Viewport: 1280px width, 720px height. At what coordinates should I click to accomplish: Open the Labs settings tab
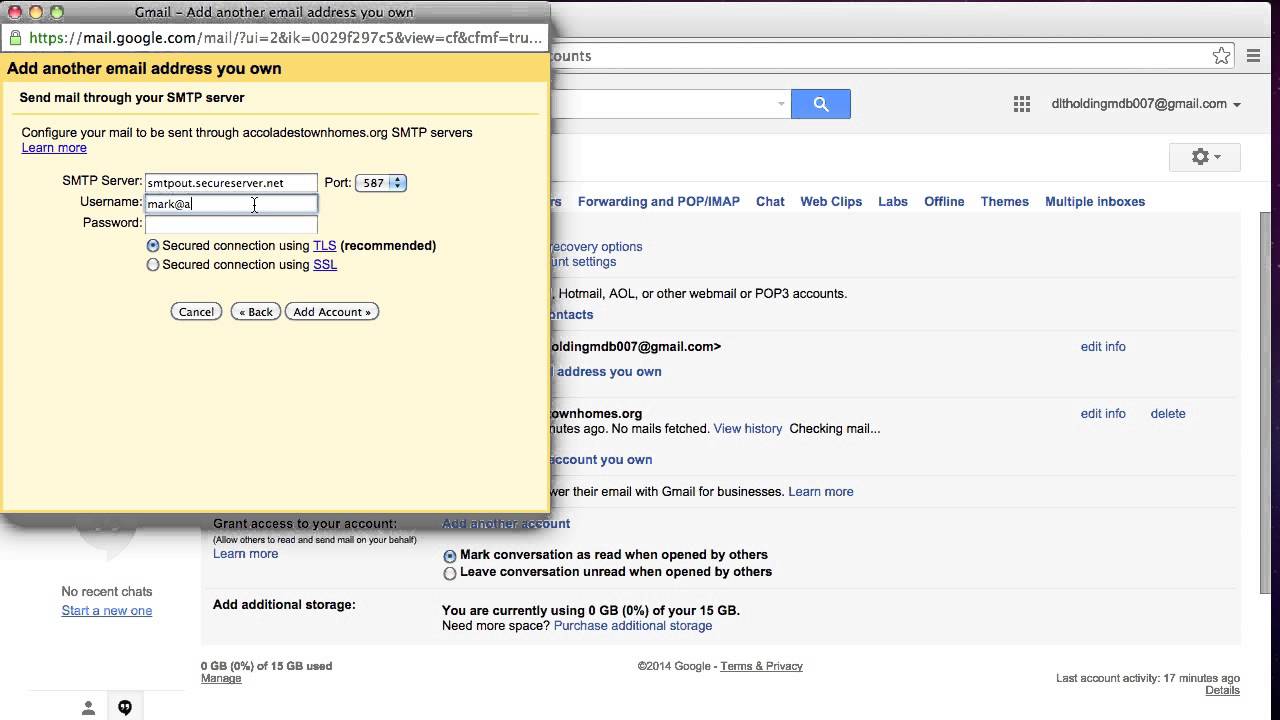[893, 201]
